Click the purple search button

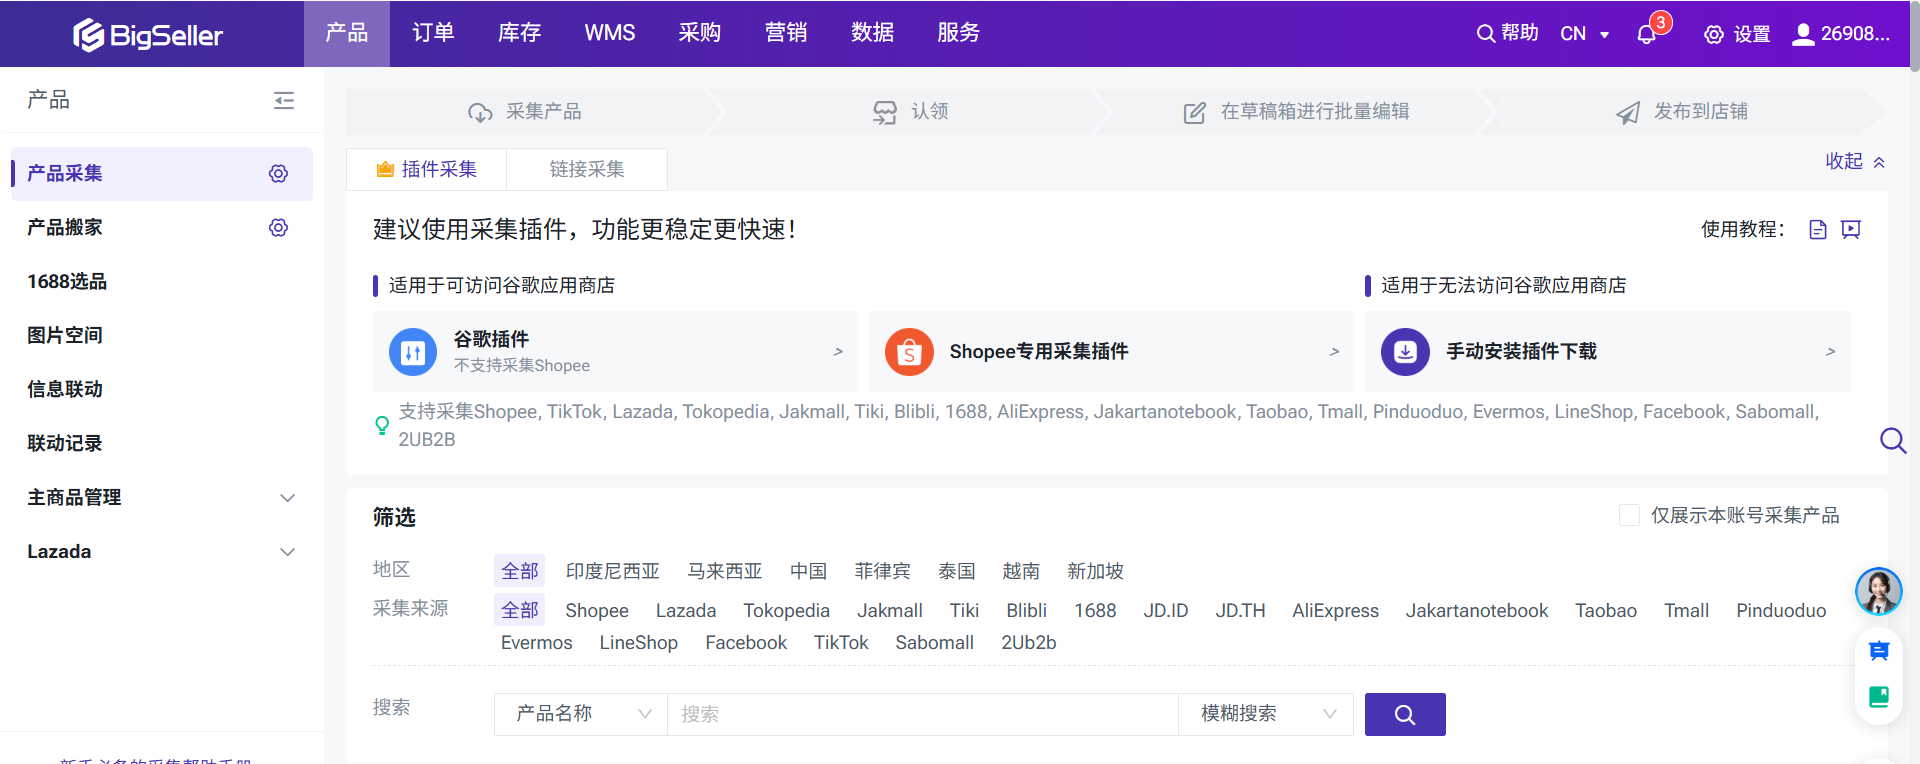1404,714
